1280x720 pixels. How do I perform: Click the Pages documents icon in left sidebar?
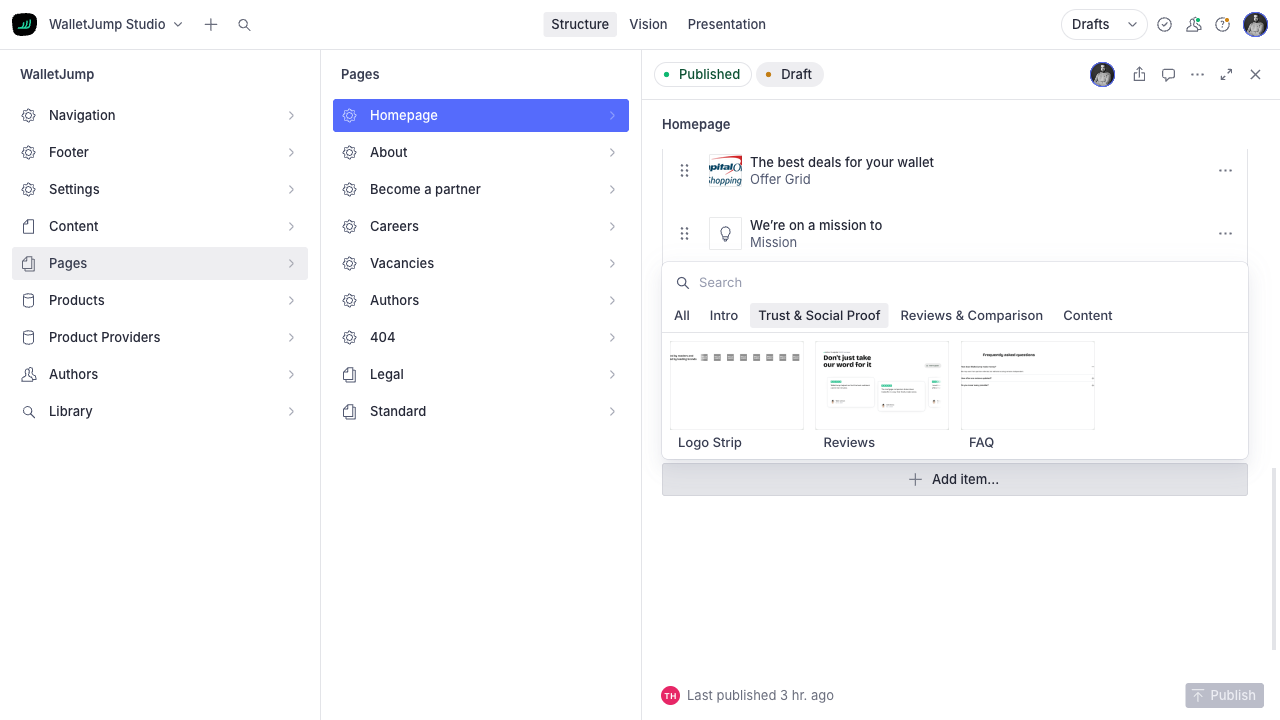point(29,263)
